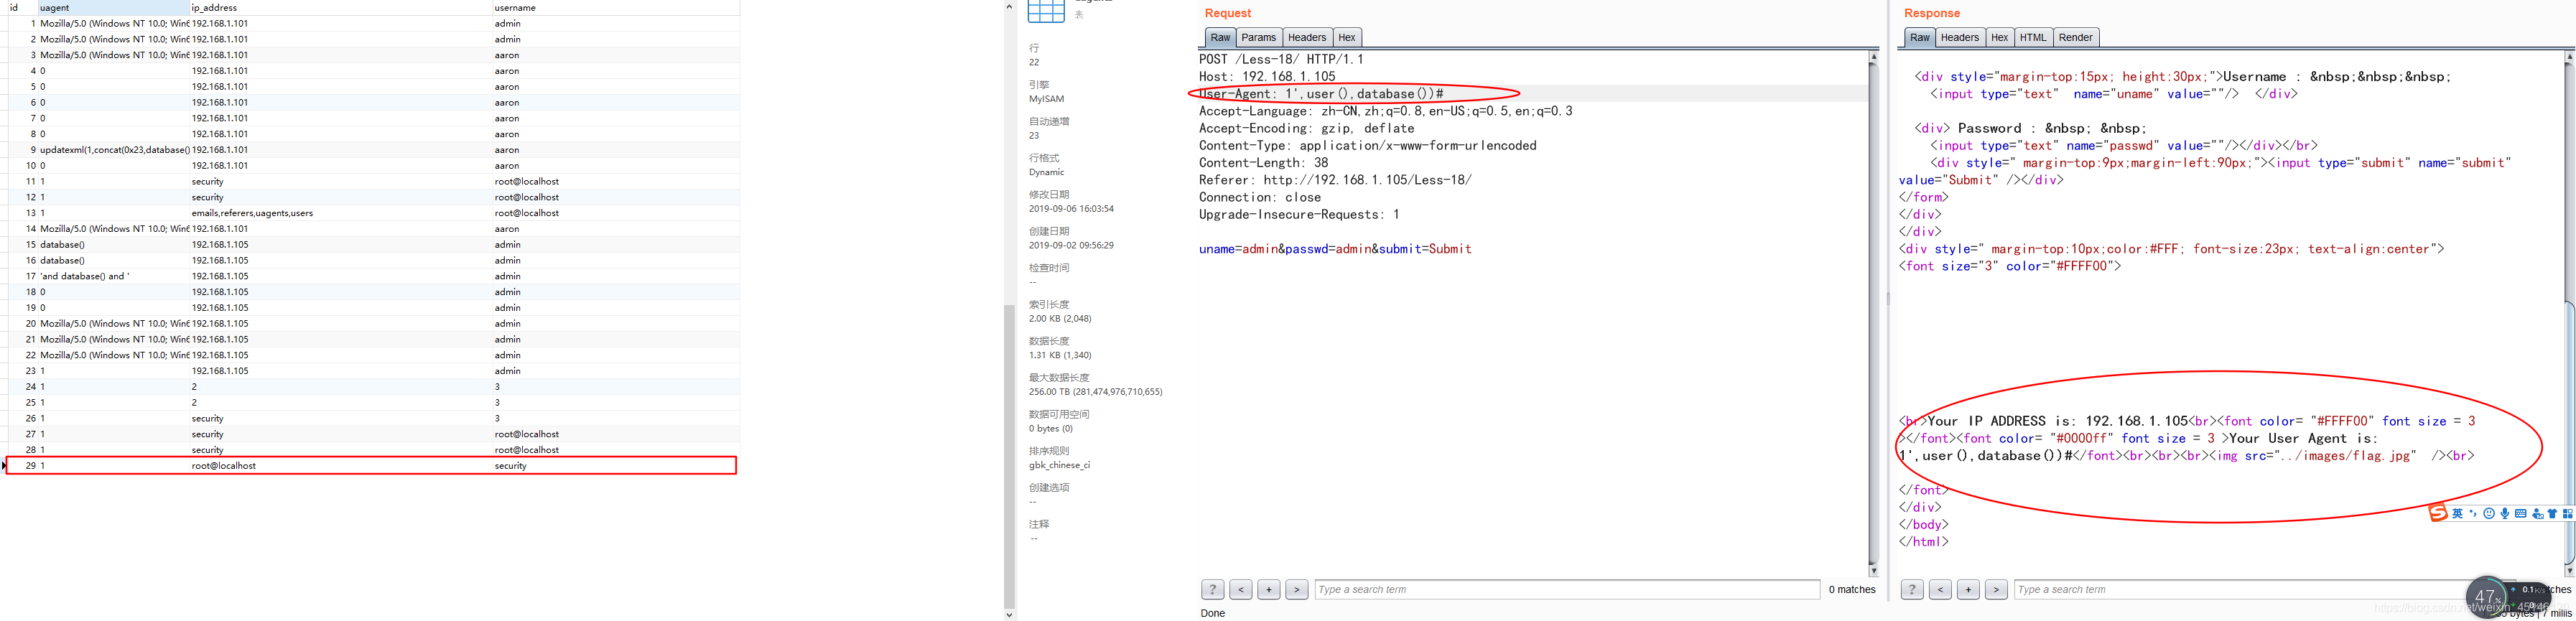Open the Request Headers tab

[x=1306, y=38]
